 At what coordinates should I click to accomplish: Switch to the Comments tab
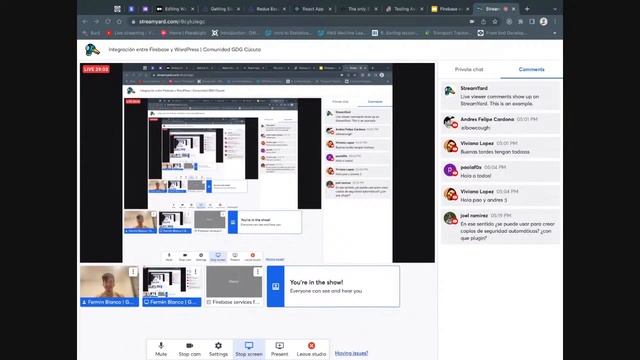pos(531,69)
